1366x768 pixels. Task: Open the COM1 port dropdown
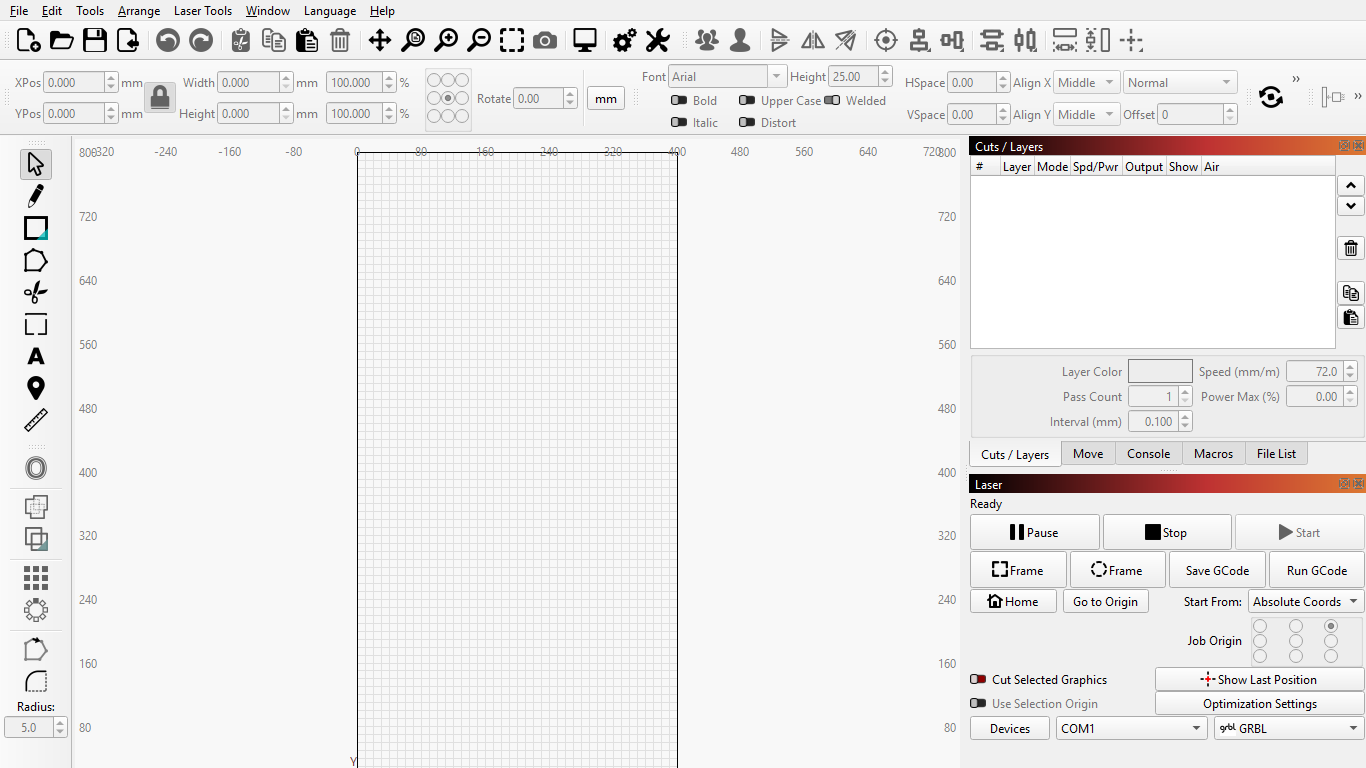pos(1131,729)
